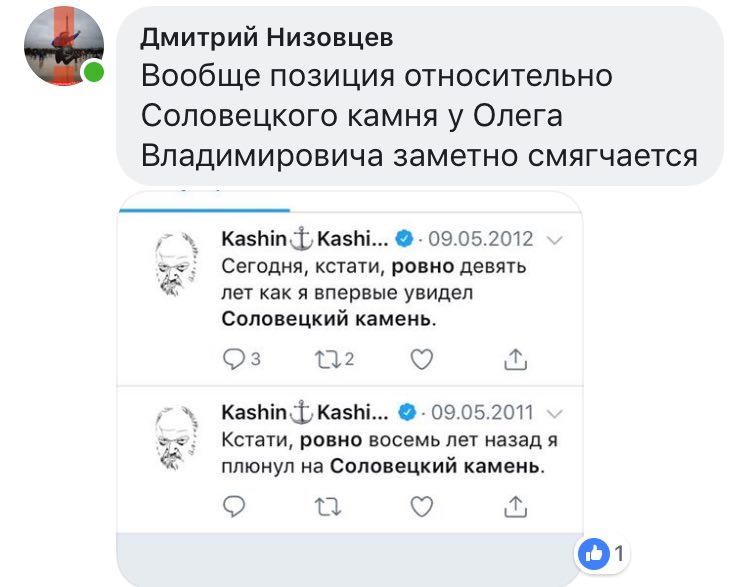Open the chevron dropdown on the 09.05.2011 tweet

[x=557, y=412]
